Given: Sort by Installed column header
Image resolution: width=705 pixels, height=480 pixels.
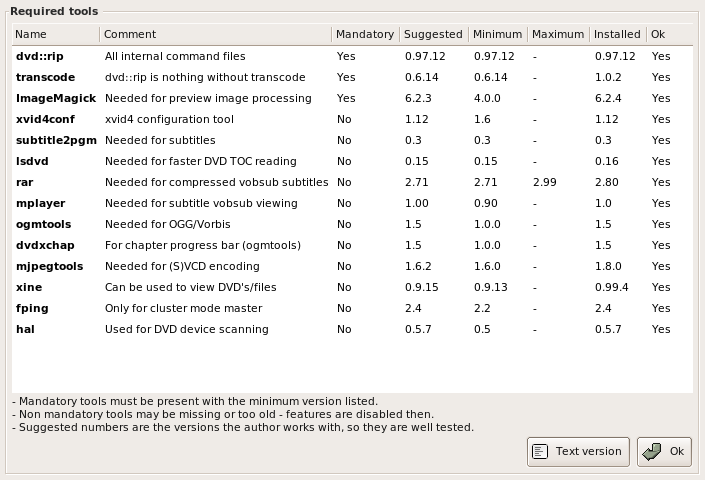Looking at the screenshot, I should [x=618, y=34].
